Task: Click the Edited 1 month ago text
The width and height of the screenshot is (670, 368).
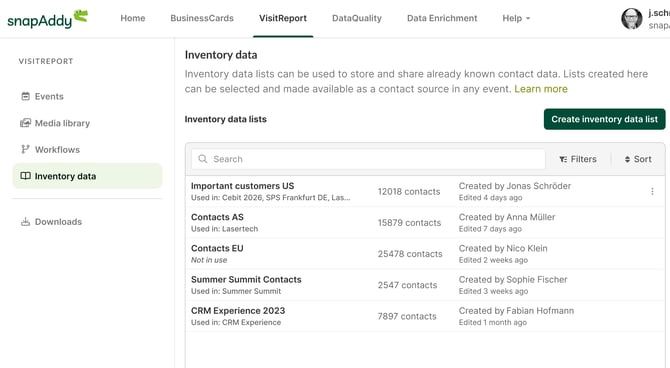Action: pos(493,322)
